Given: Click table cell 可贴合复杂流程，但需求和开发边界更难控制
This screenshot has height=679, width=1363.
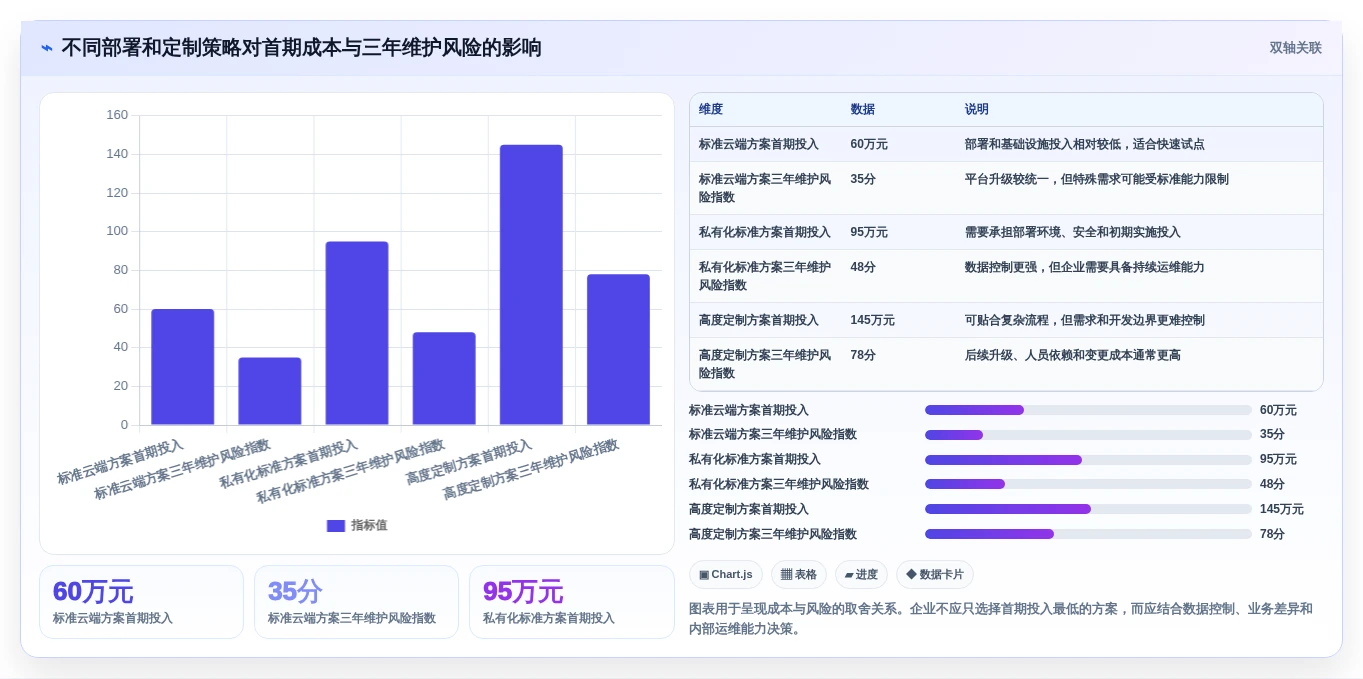Looking at the screenshot, I should [x=1084, y=320].
